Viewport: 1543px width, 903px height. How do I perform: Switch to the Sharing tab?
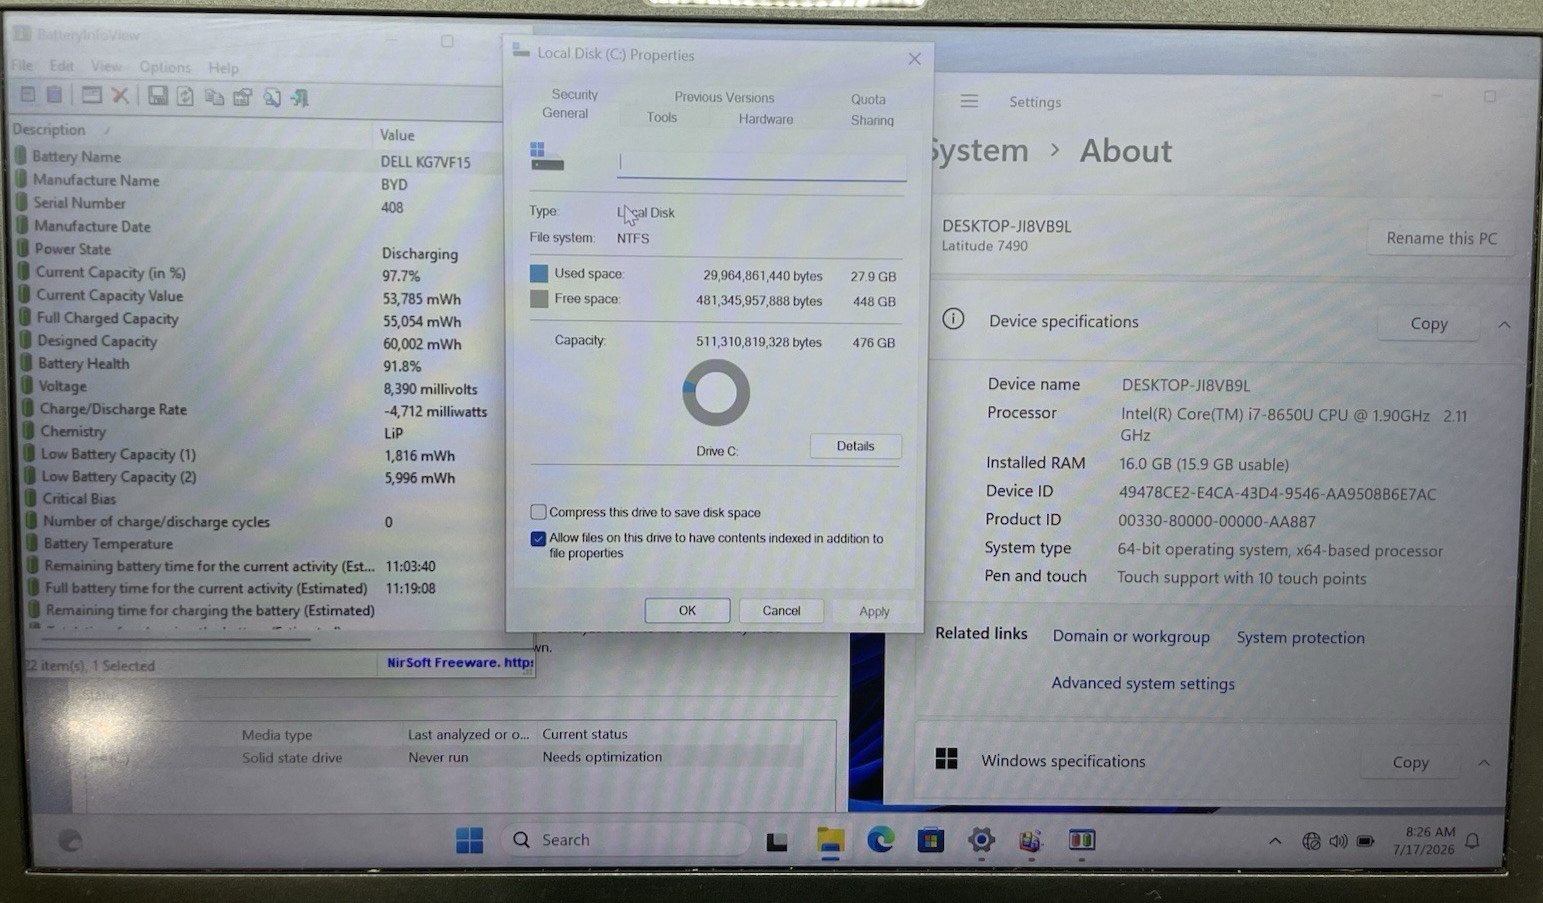[872, 120]
